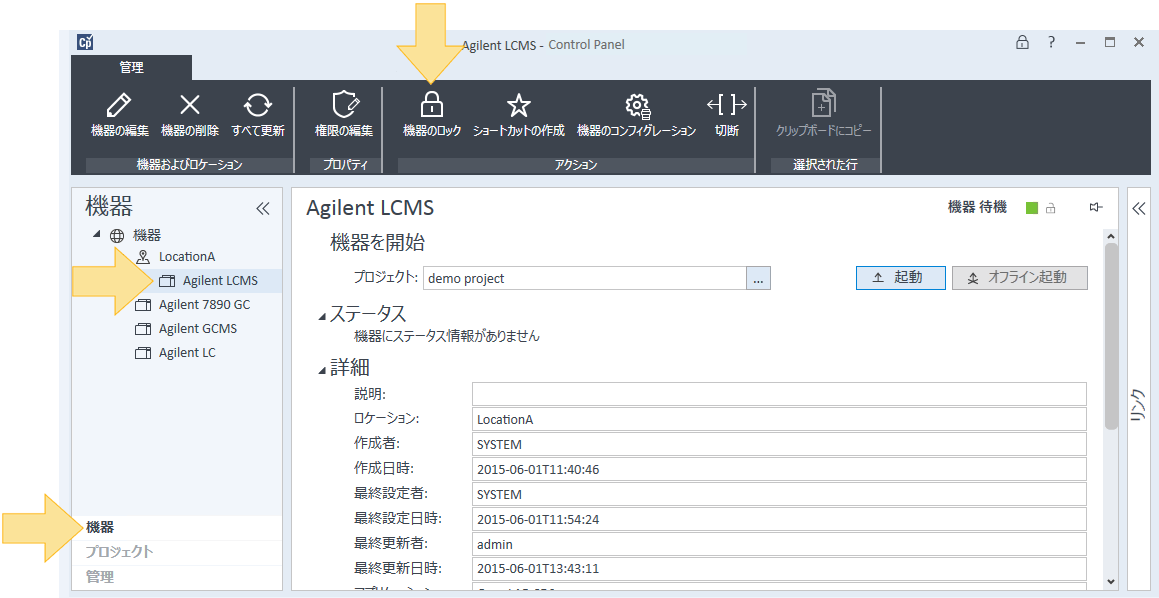The width and height of the screenshot is (1159, 598).
Task: Collapse the 機器 root tree node
Action: [x=97, y=235]
